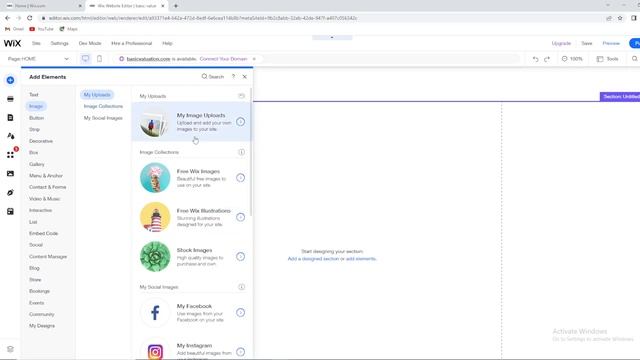Screen dimensions: 640x360
Task: Select the Text element category
Action: [x=33, y=95]
